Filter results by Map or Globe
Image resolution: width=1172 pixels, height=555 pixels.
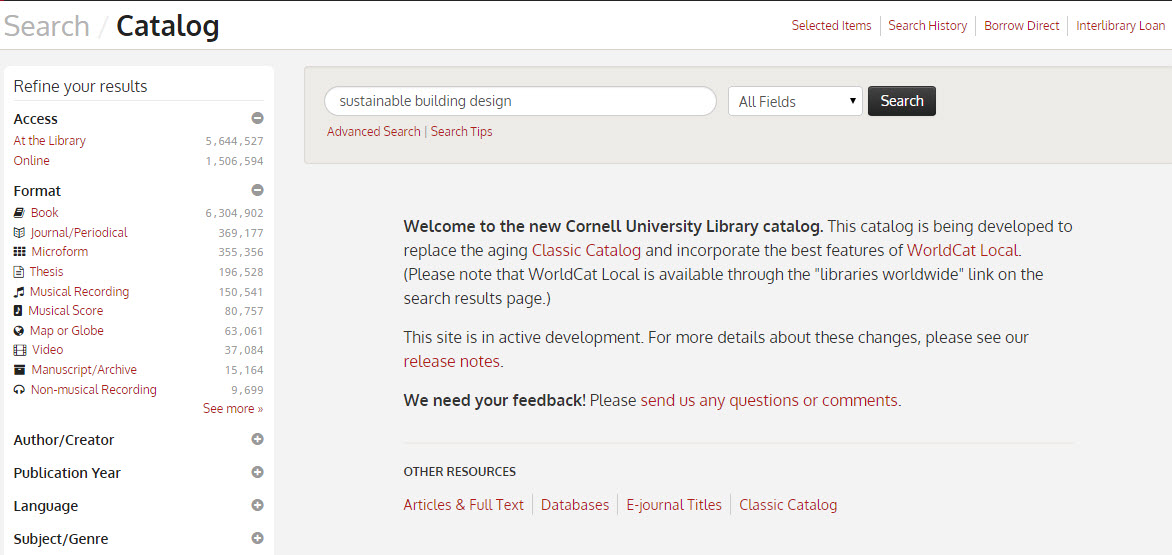[67, 330]
